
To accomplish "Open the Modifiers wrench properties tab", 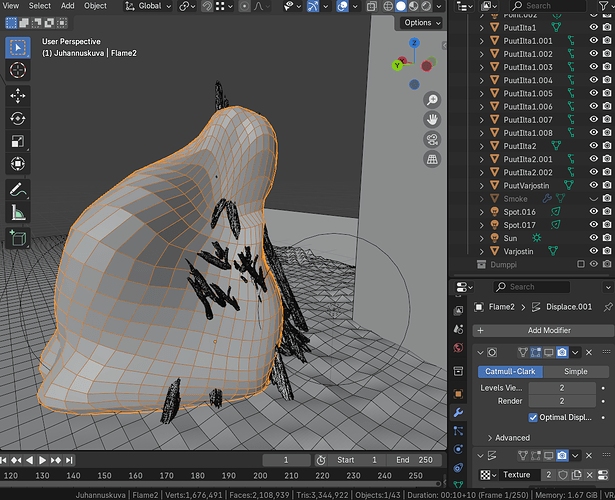I will (458, 412).
